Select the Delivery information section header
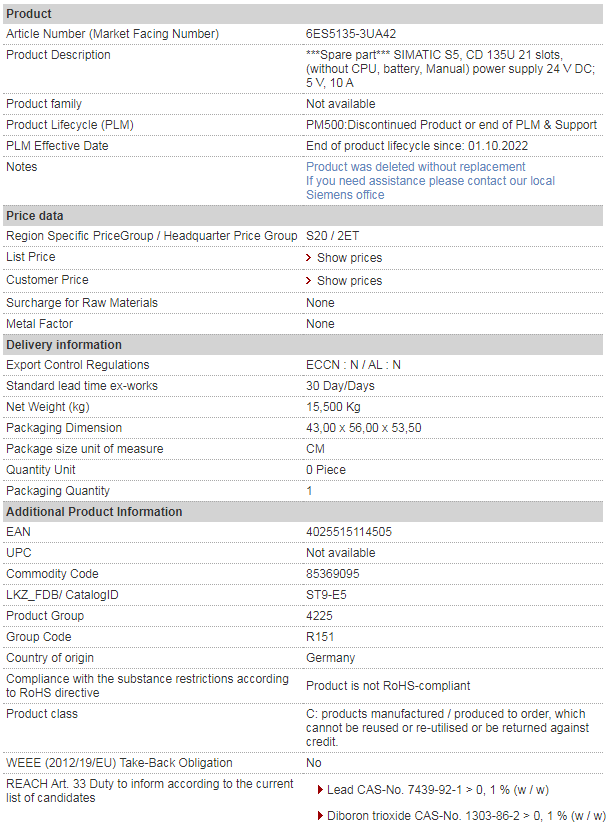The width and height of the screenshot is (614, 831). pyautogui.click(x=303, y=344)
